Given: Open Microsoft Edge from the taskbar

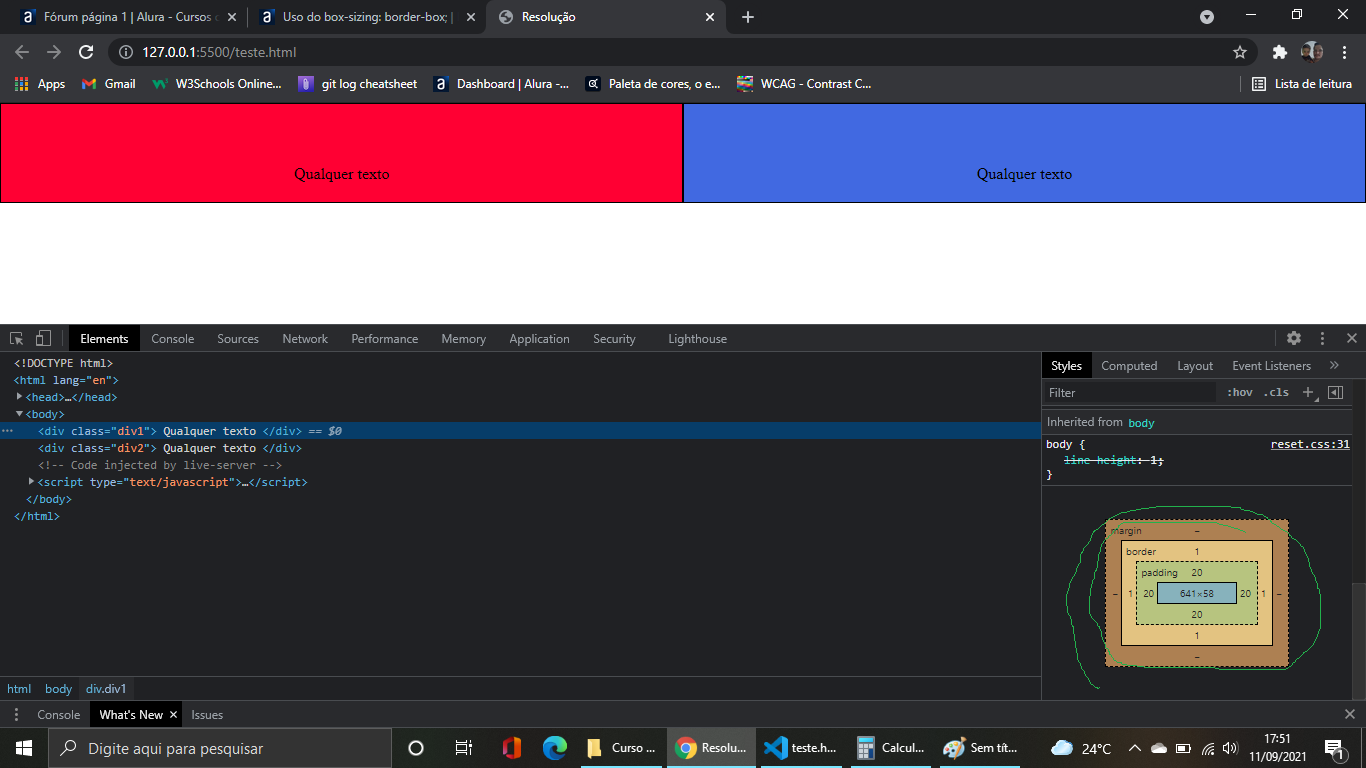Looking at the screenshot, I should pyautogui.click(x=555, y=748).
